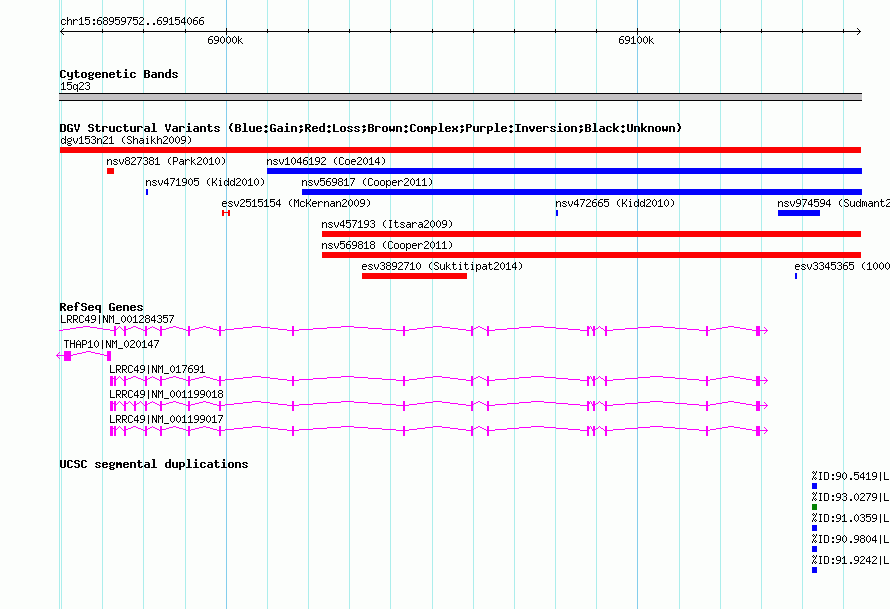The height and width of the screenshot is (609, 890).
Task: Click the nsv974594 (Sudmant) label
Action: tap(833, 203)
